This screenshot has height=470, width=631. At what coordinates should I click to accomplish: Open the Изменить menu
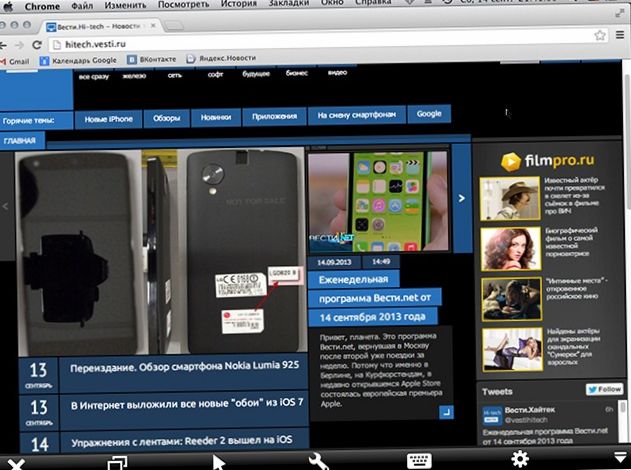pyautogui.click(x=125, y=5)
